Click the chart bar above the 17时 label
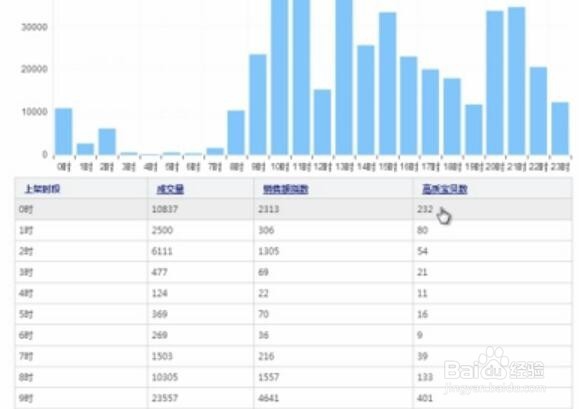This screenshot has height=409, width=579. (430, 112)
